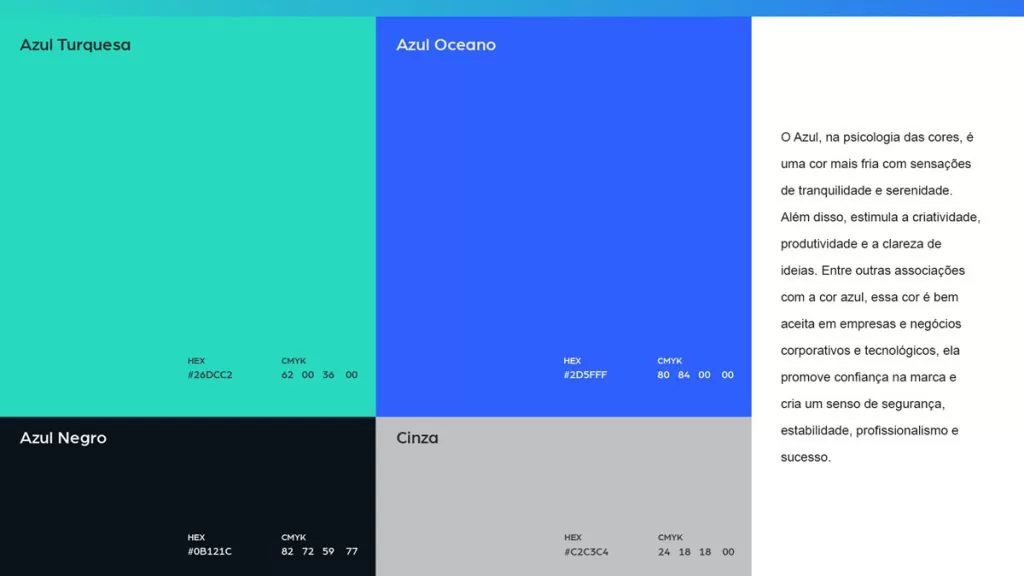Click line 'cria um senso de segurança,'
The height and width of the screenshot is (576, 1024).
pos(863,404)
